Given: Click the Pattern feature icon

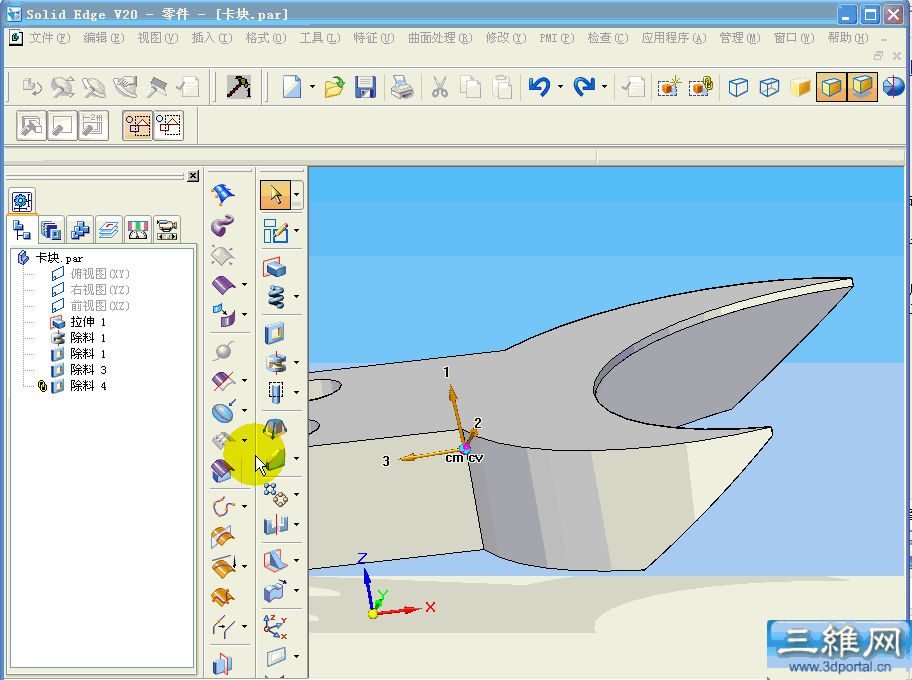Looking at the screenshot, I should (x=275, y=494).
